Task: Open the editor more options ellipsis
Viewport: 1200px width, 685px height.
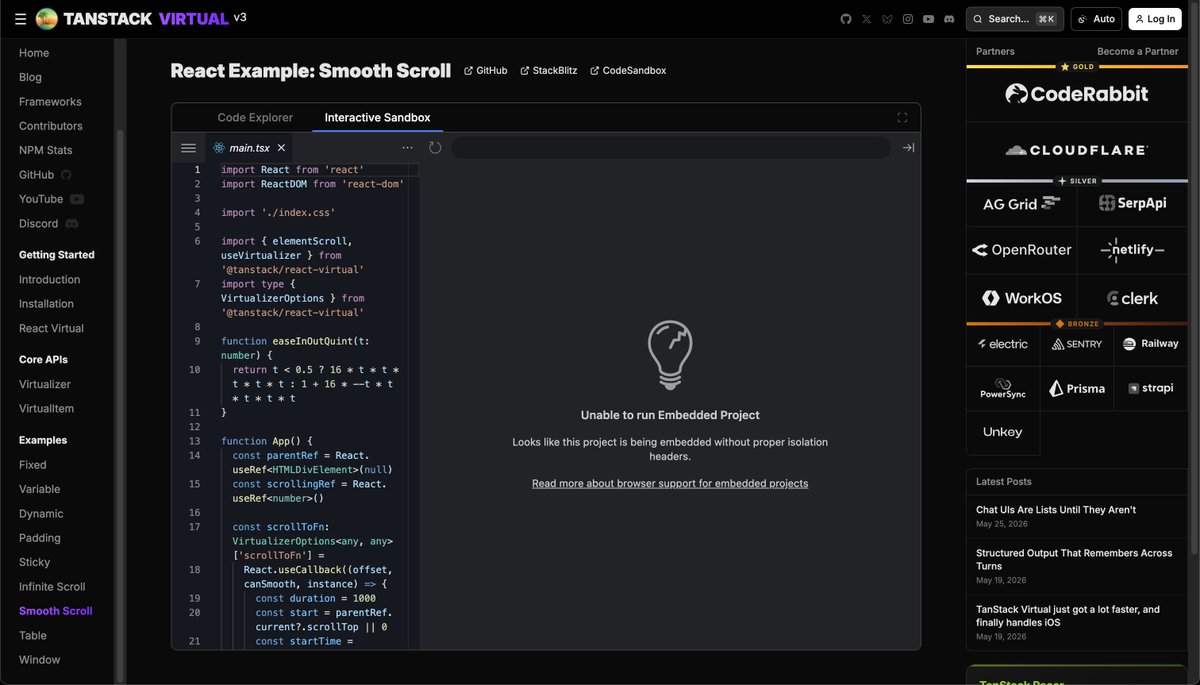Action: click(x=407, y=148)
